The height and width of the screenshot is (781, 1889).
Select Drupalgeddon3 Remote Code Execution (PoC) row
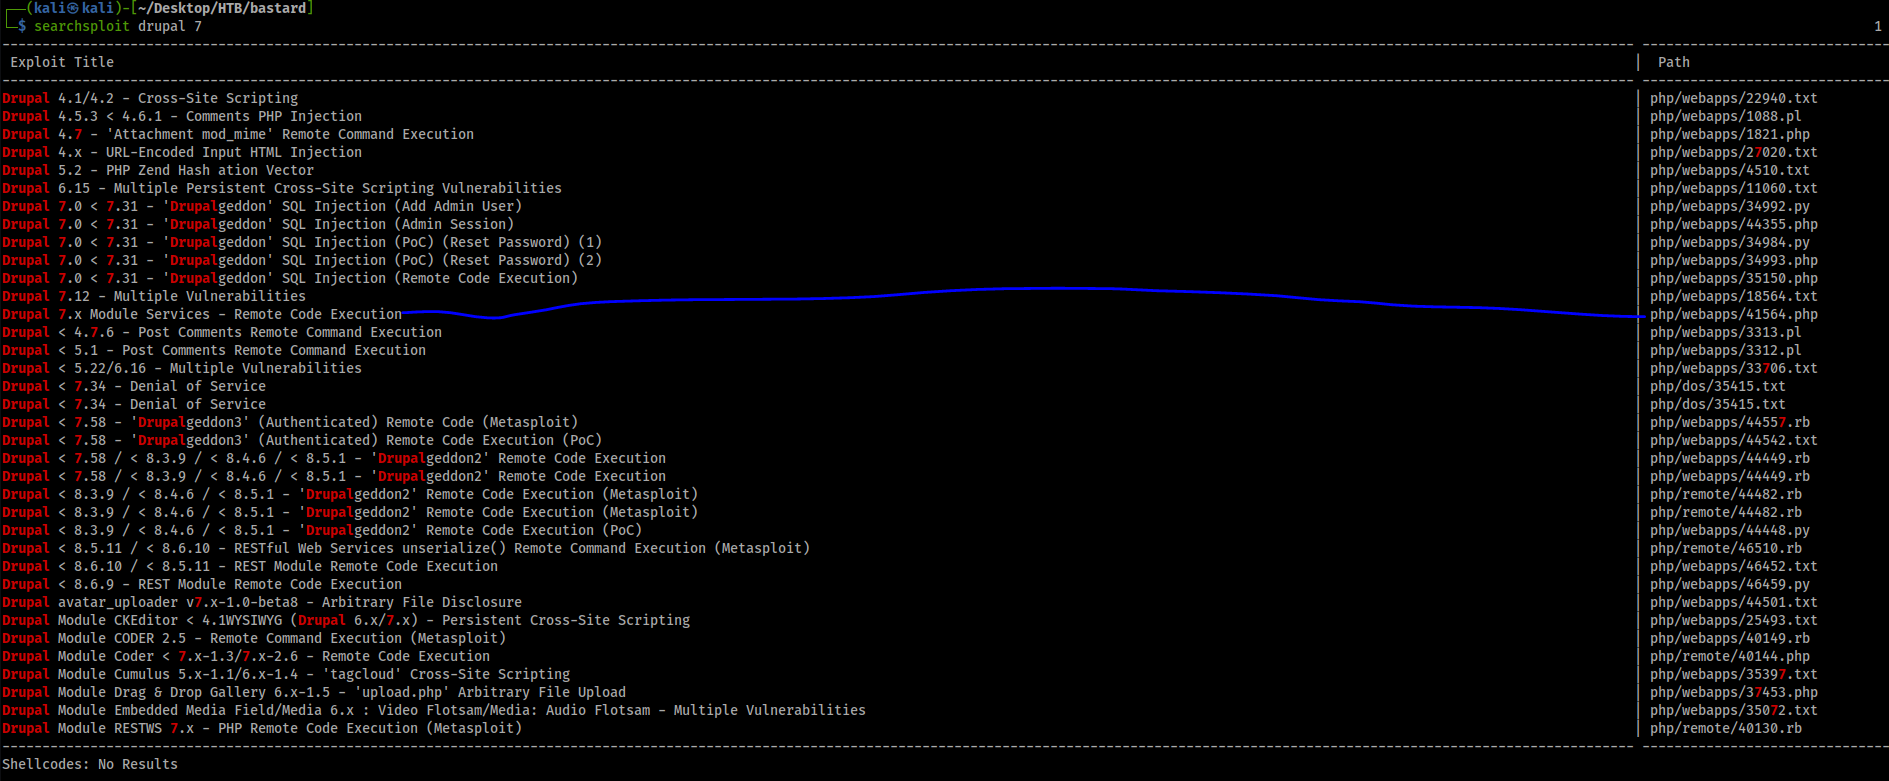(302, 440)
